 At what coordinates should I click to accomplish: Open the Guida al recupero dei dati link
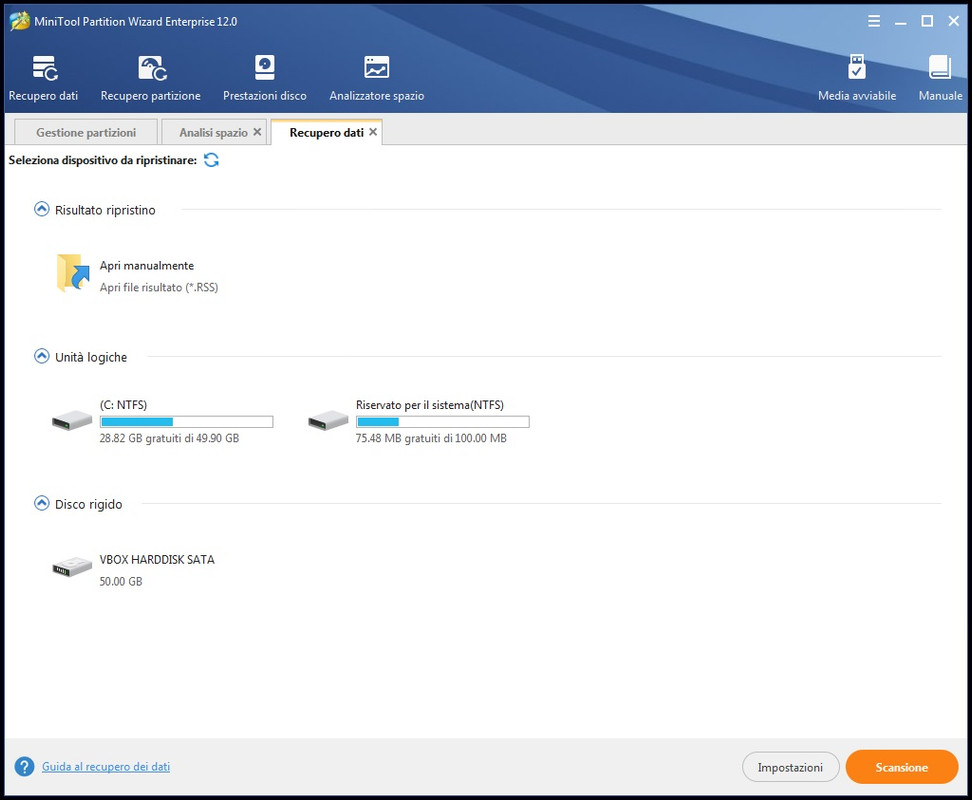point(106,767)
